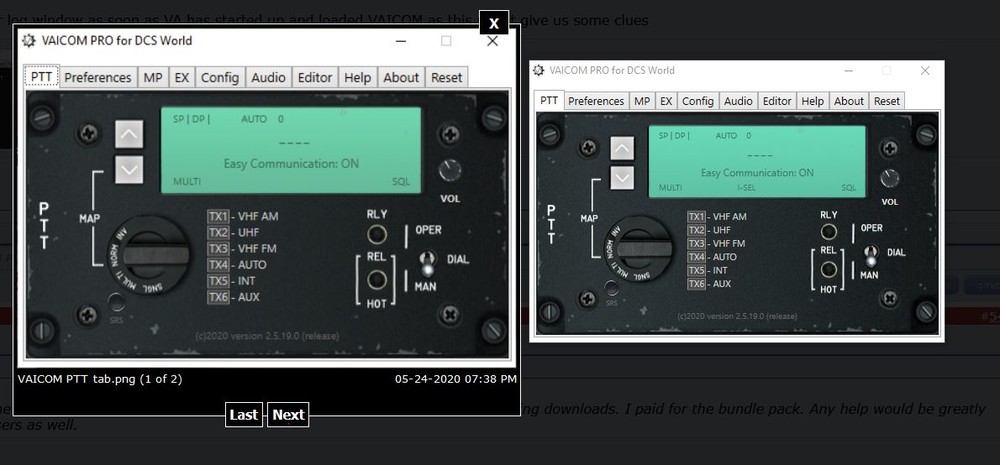Open Audio tab in lightbox window

point(268,77)
